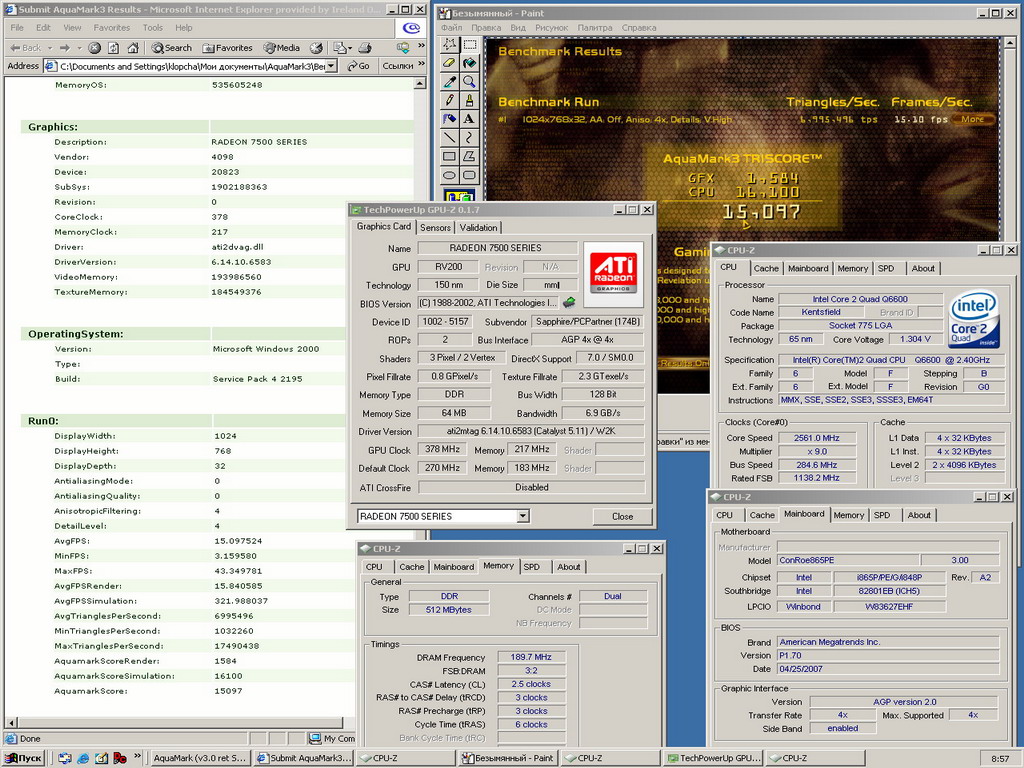Open the Файл menu in Paint
This screenshot has height=768, width=1024.
[x=451, y=28]
